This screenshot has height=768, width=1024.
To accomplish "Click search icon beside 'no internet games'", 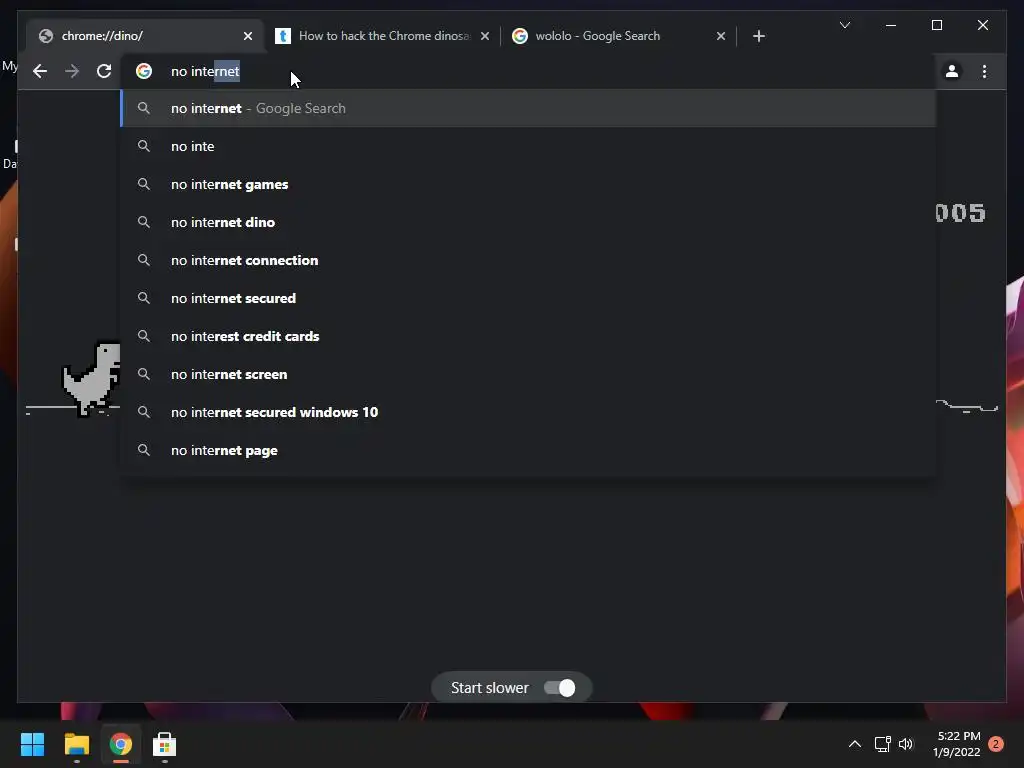I will pos(144,184).
